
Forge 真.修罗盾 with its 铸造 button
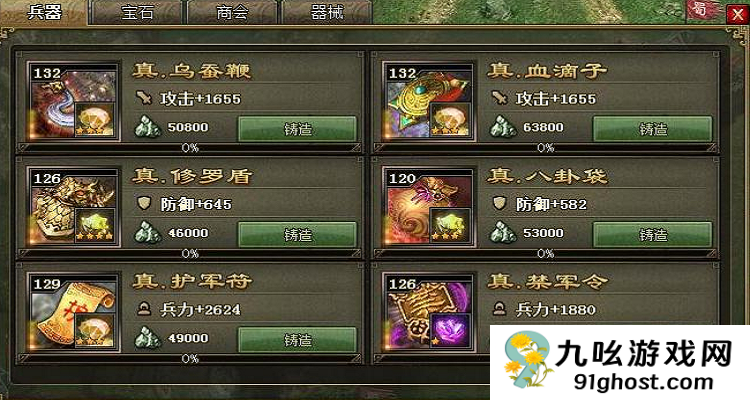coord(297,234)
